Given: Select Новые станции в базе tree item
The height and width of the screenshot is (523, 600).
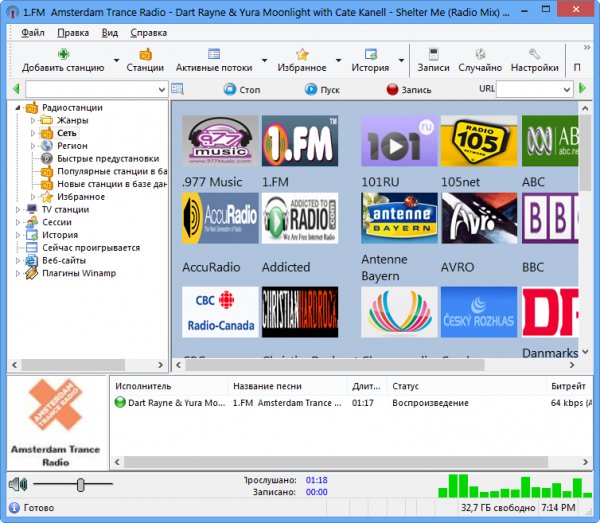Looking at the screenshot, I should click(112, 184).
